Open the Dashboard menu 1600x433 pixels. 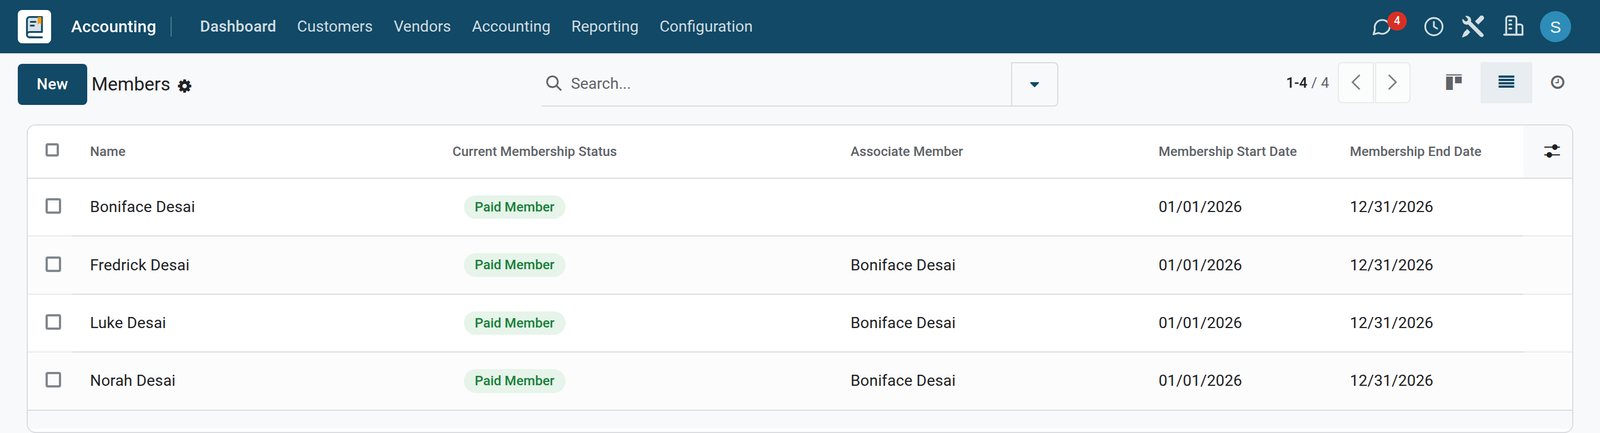(x=238, y=26)
